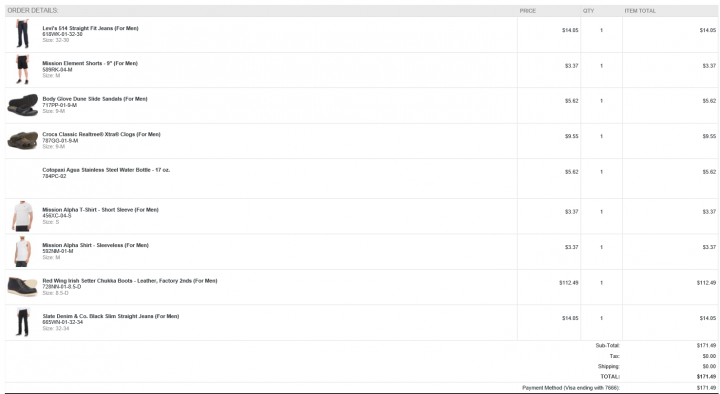Select Mission Element Shorts price $3.37 in Price column

571,66
